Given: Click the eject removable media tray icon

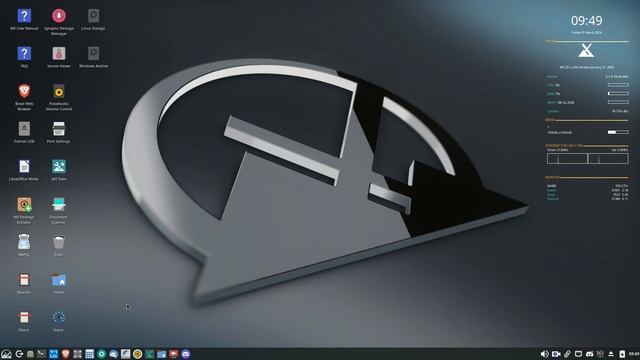Looking at the screenshot, I should click(611, 354).
